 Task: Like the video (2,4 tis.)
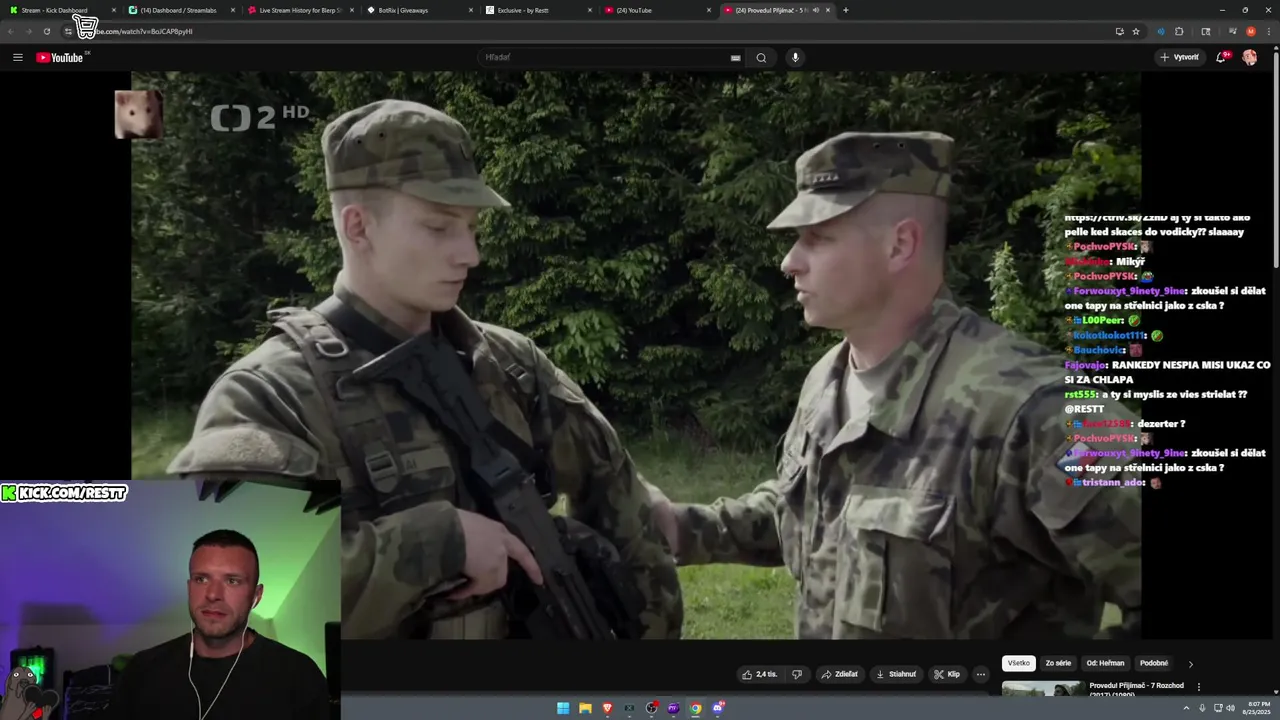[759, 674]
